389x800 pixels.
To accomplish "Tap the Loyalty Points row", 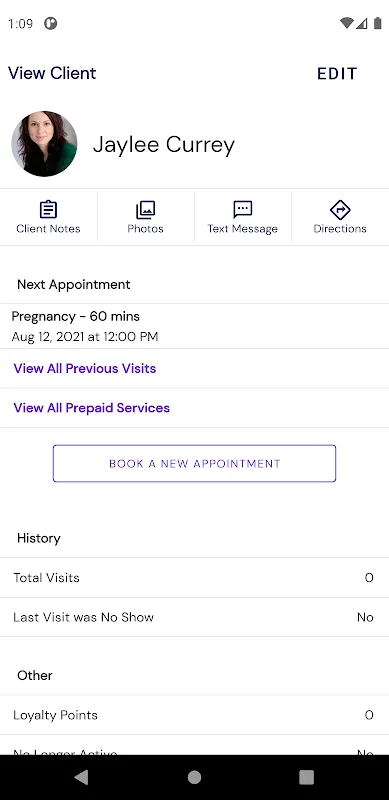I will (194, 715).
